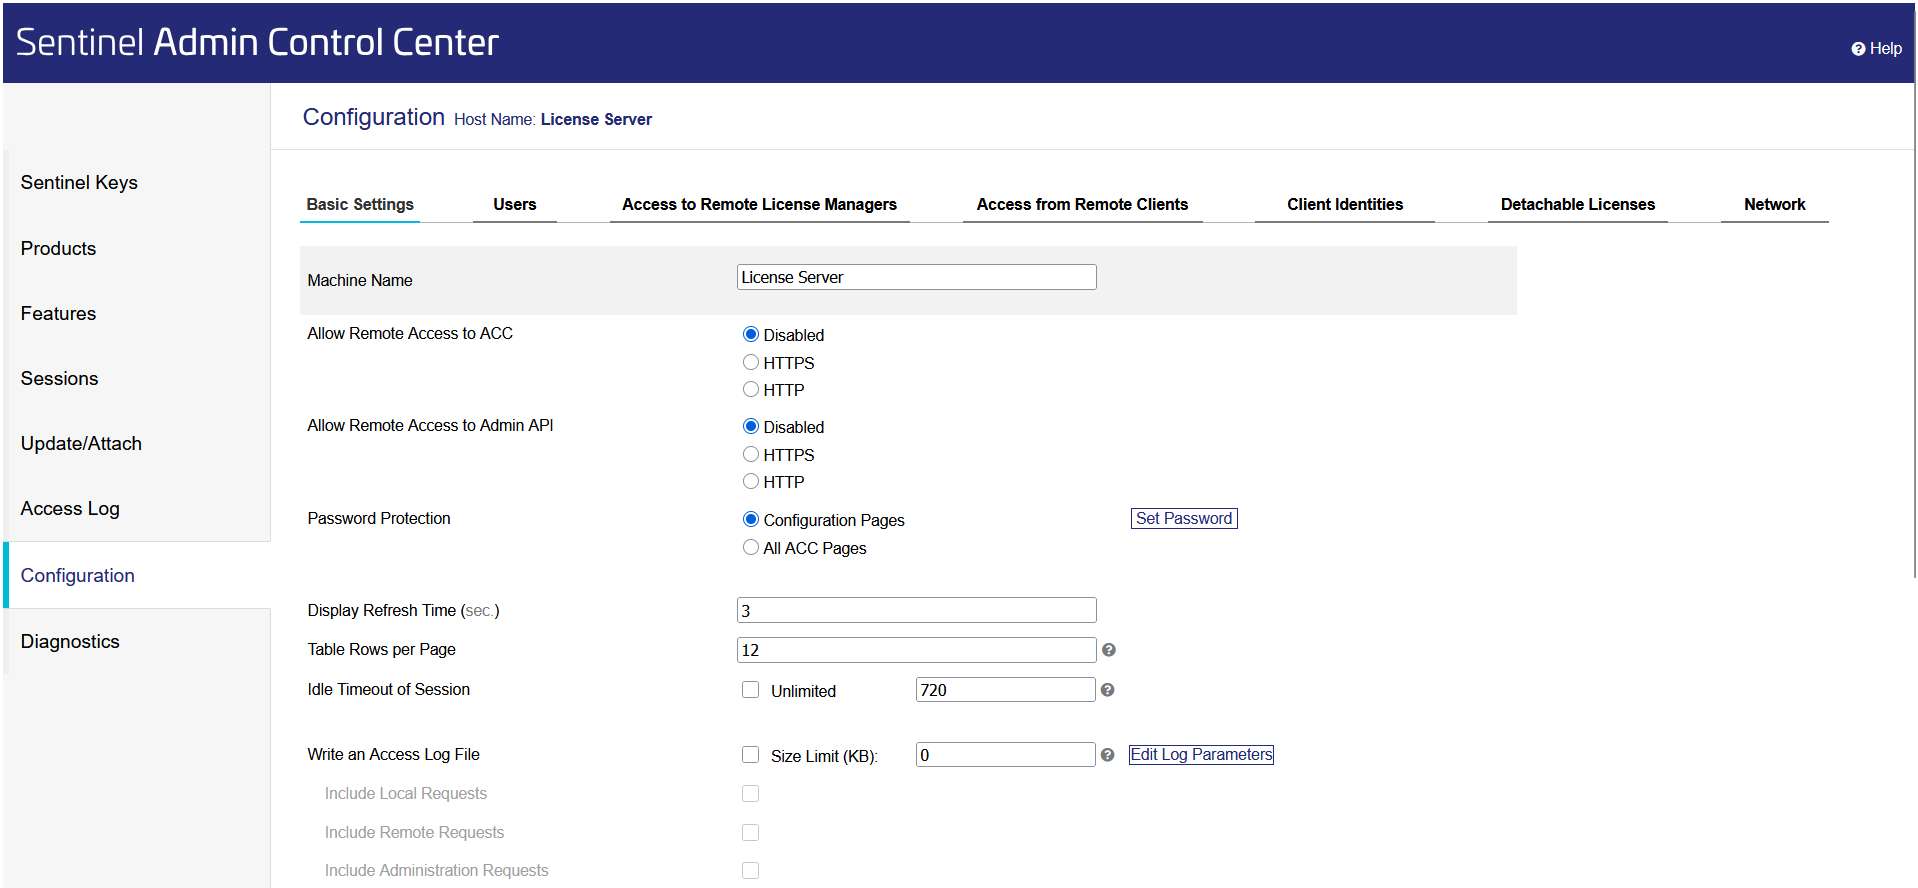
Task: Open the Detachable Licenses tab
Action: coord(1577,204)
